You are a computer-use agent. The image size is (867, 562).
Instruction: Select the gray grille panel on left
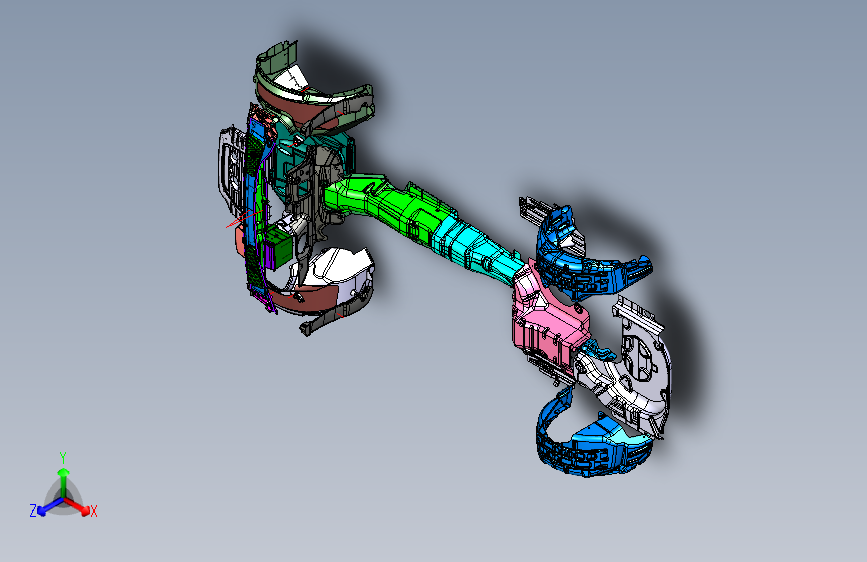point(231,169)
